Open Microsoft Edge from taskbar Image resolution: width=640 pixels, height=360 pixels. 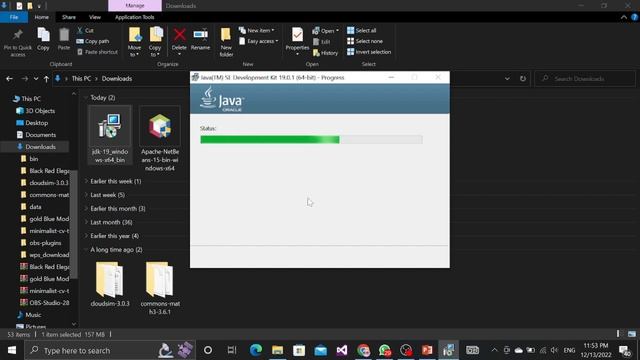256,350
